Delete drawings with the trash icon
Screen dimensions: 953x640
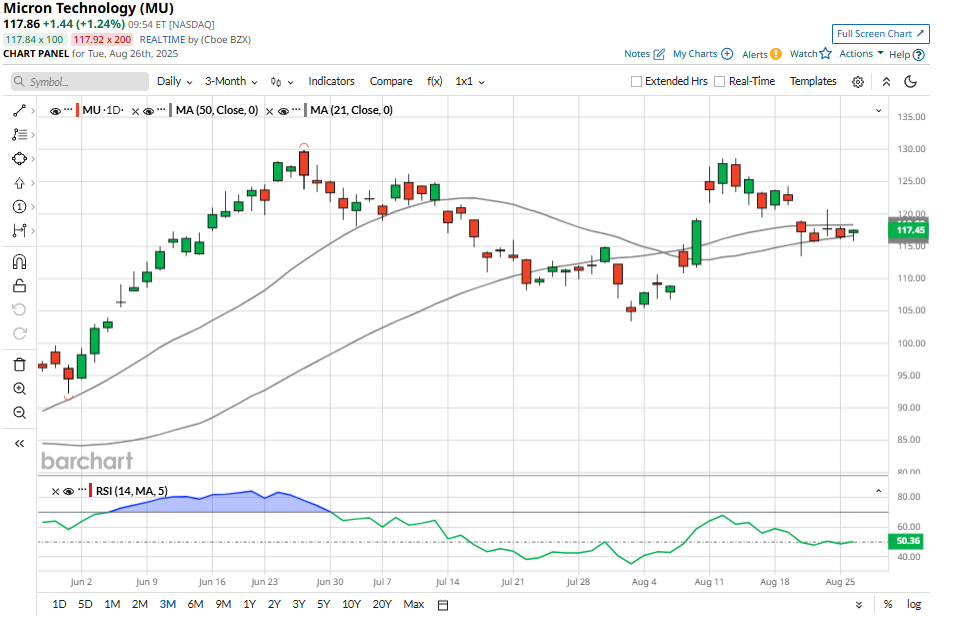pos(19,365)
